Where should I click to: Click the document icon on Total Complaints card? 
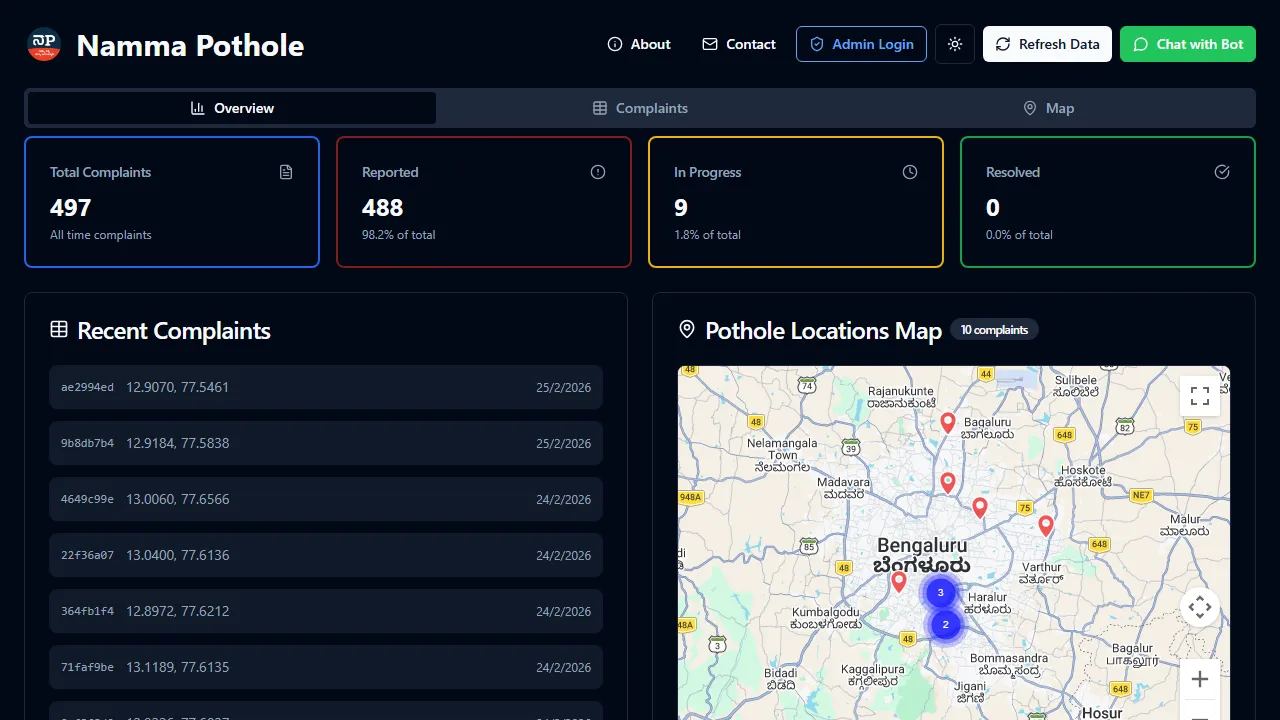point(286,171)
